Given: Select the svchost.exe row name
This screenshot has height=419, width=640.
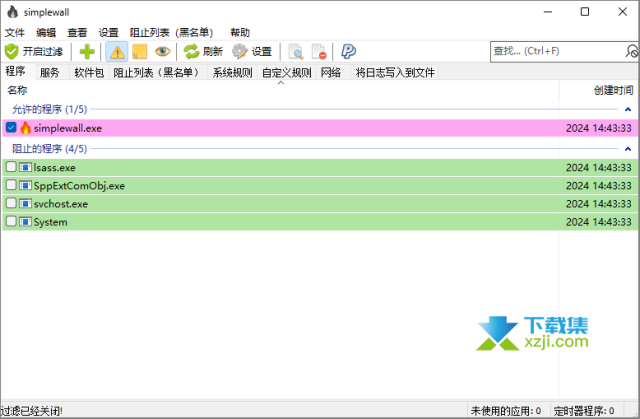Looking at the screenshot, I should (x=61, y=204).
